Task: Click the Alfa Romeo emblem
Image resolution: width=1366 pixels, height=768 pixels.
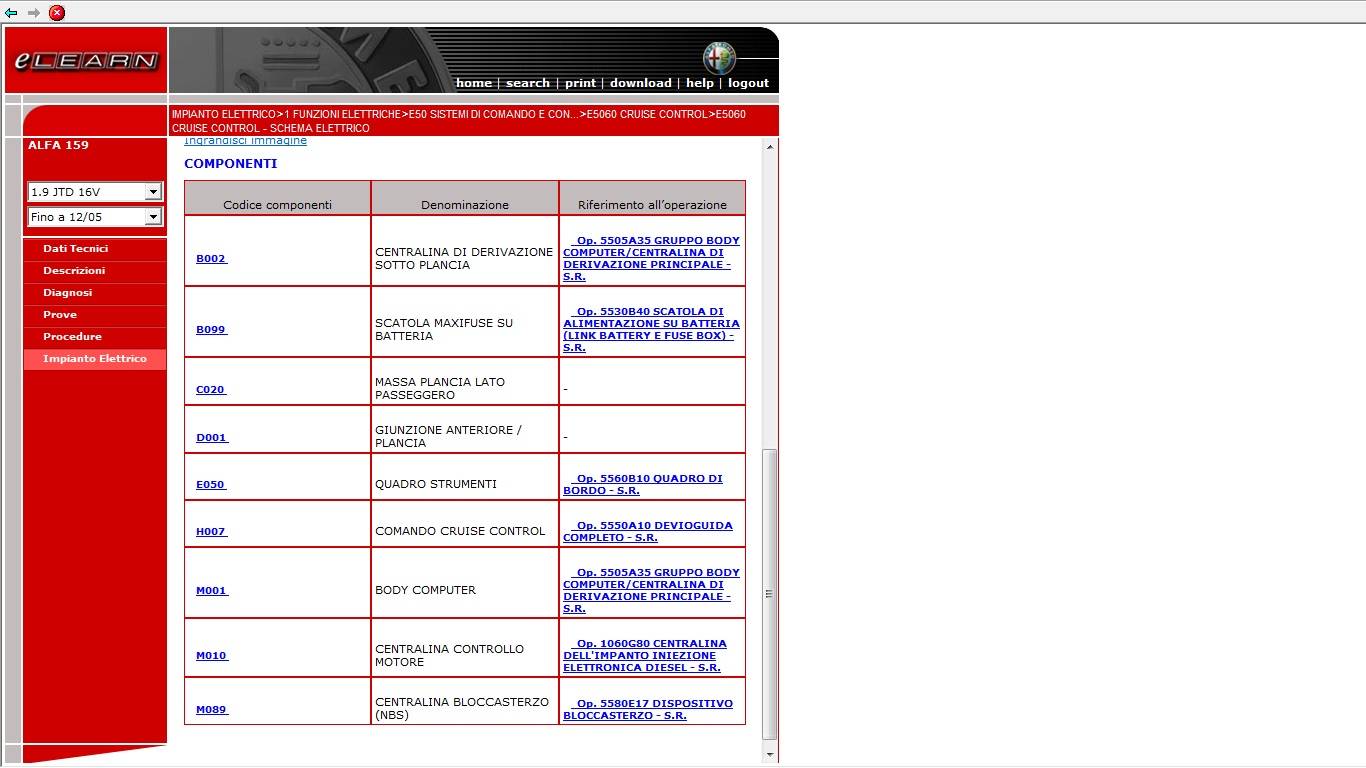Action: click(x=718, y=58)
